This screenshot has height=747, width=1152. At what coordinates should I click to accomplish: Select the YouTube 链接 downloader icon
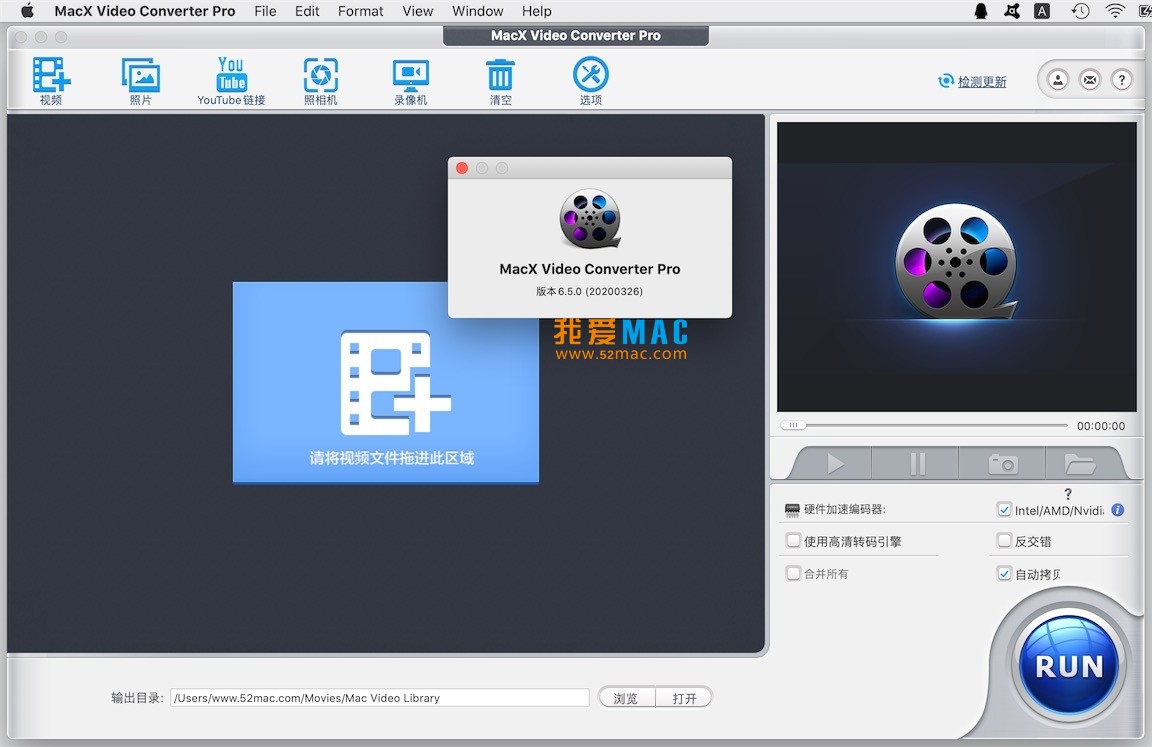click(x=231, y=80)
